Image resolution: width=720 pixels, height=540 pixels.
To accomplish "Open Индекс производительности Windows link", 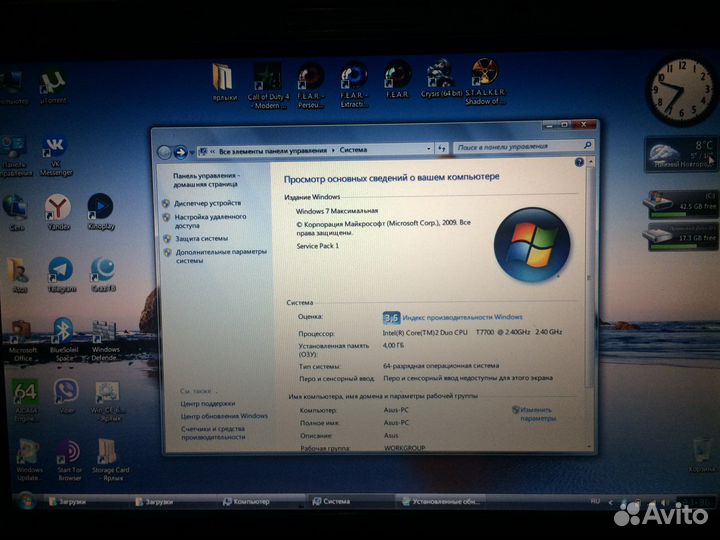I will (x=462, y=317).
